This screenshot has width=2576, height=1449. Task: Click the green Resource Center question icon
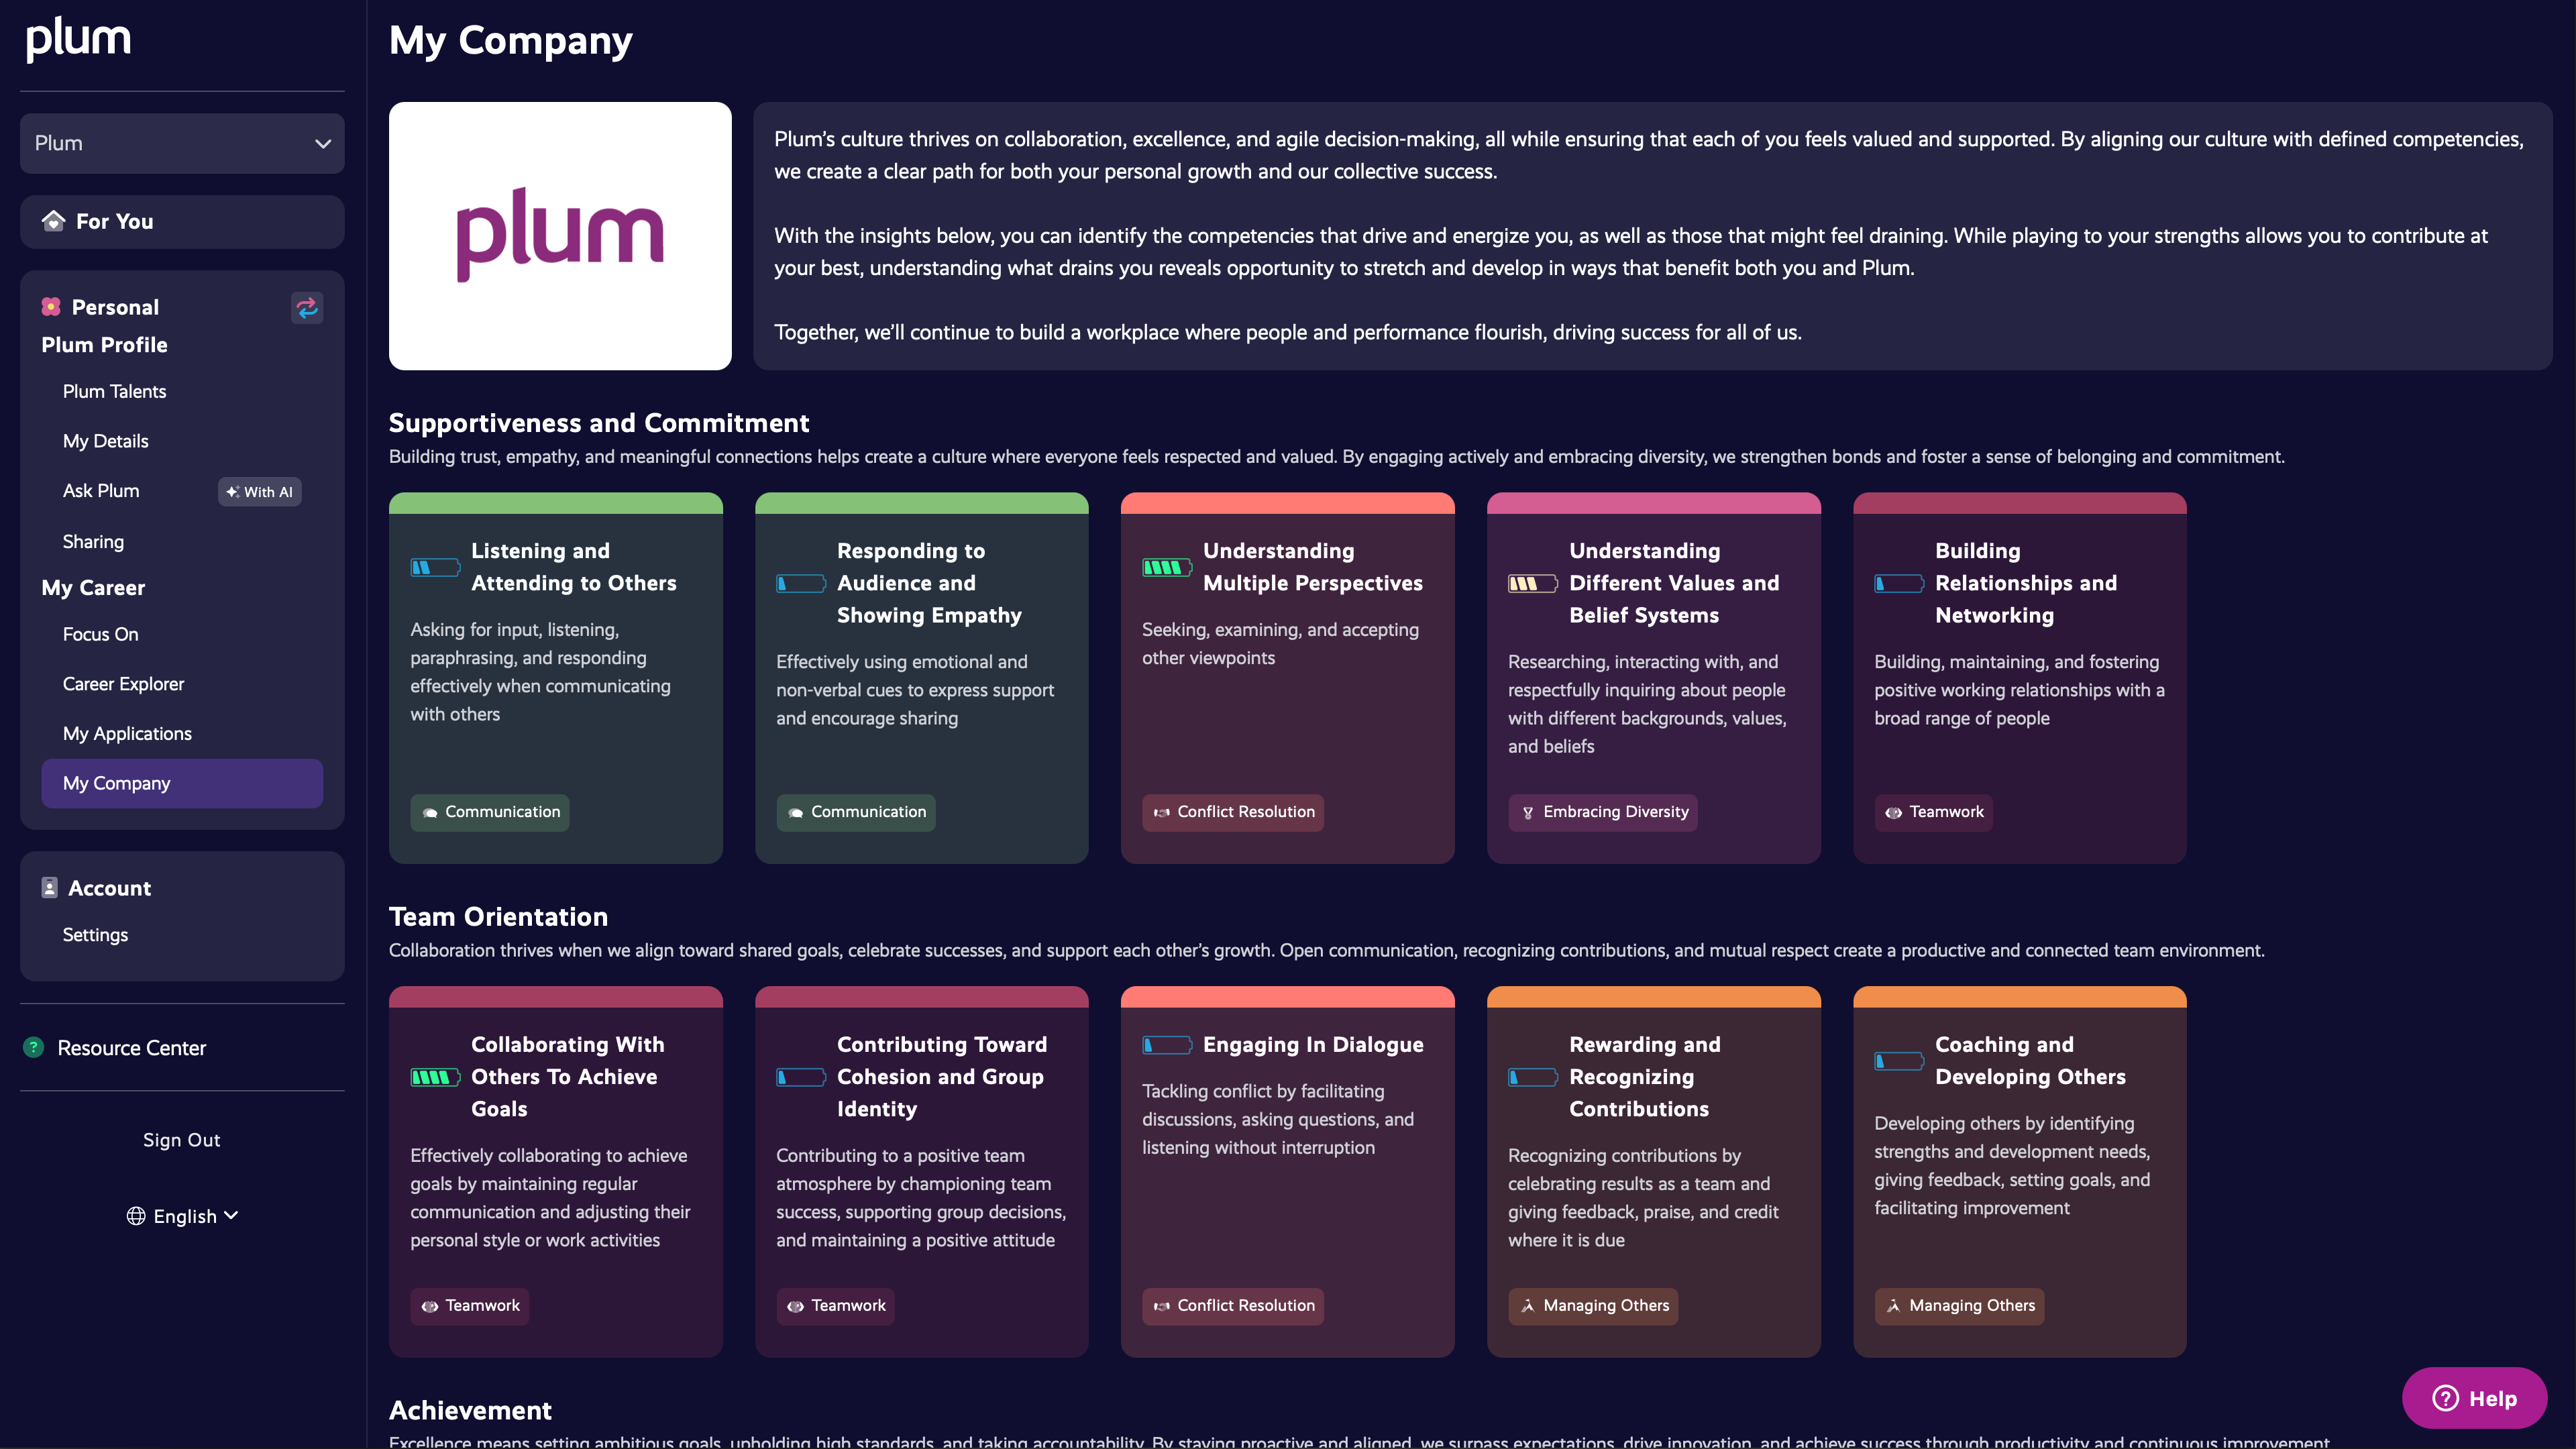click(x=34, y=1047)
